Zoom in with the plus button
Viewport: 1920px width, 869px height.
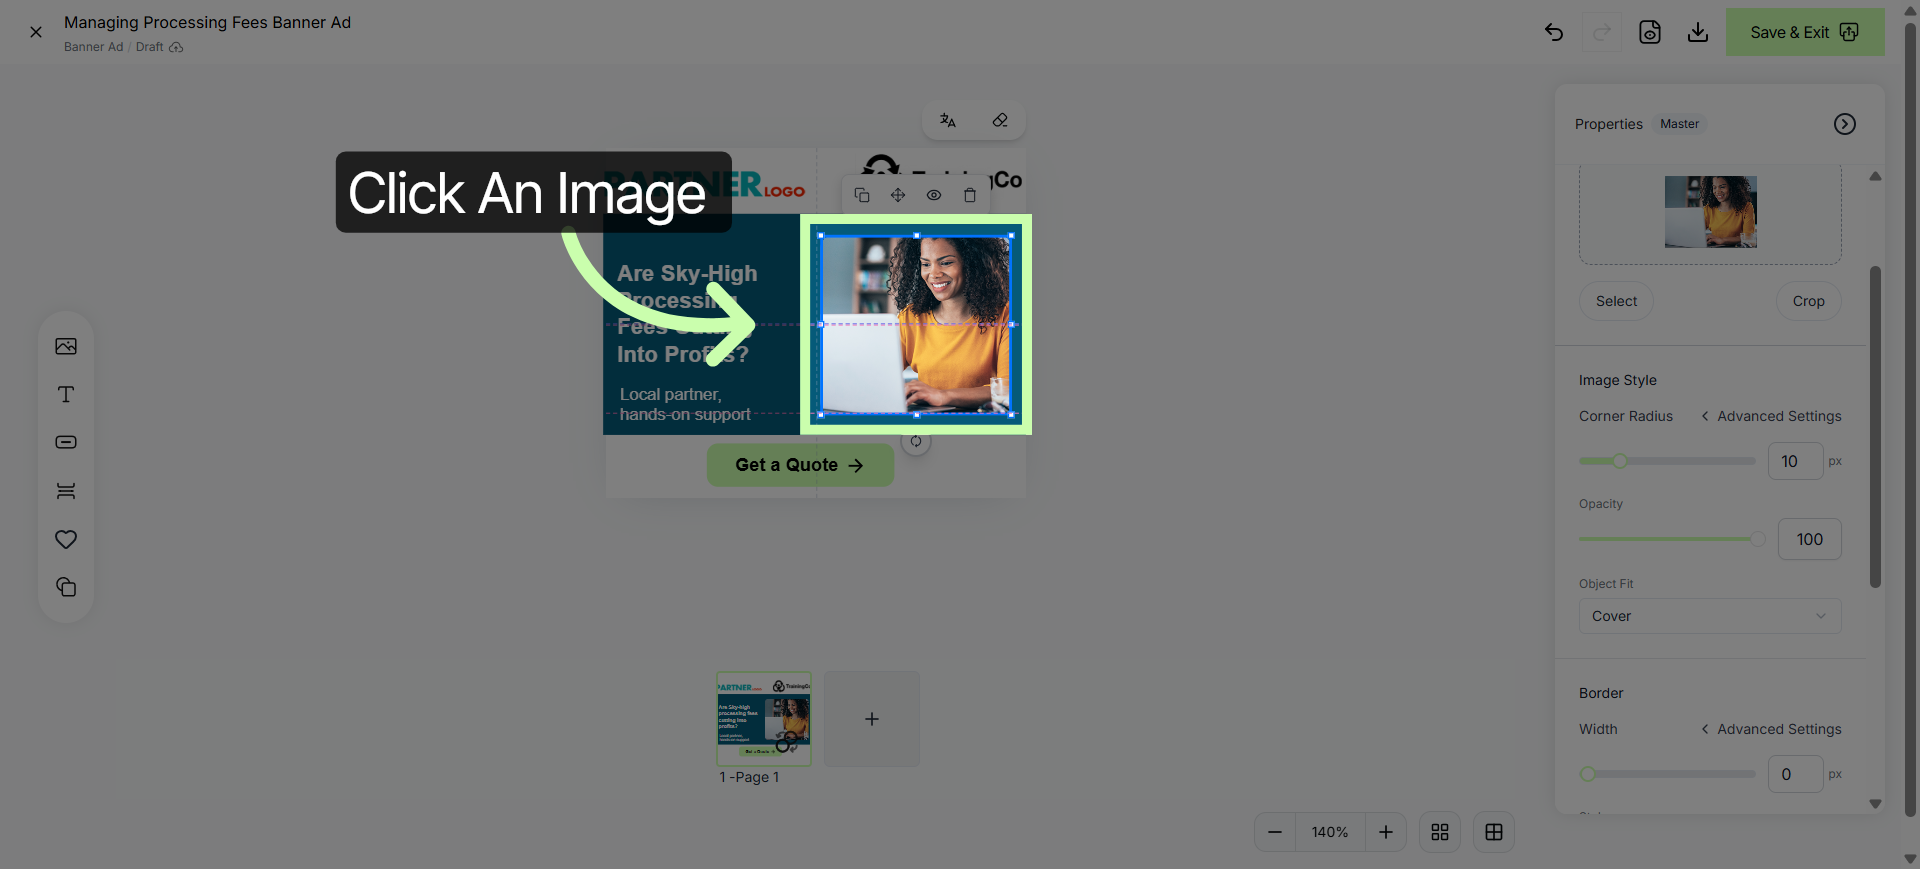(1386, 832)
